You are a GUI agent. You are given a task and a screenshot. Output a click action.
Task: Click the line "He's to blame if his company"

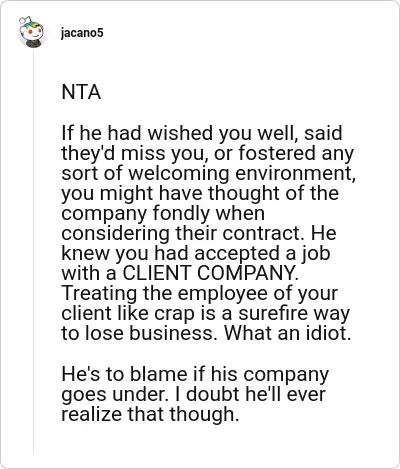click(x=195, y=374)
